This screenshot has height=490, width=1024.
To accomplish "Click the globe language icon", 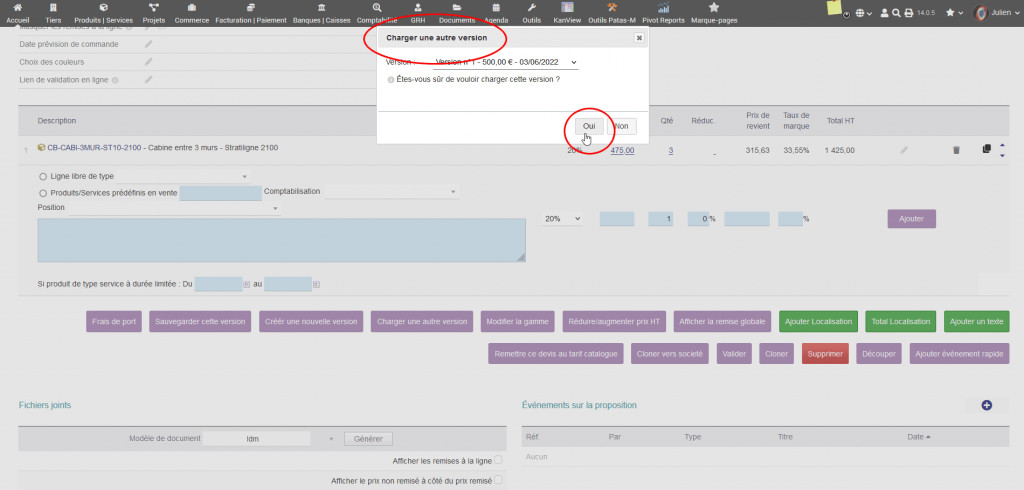I will 861,13.
